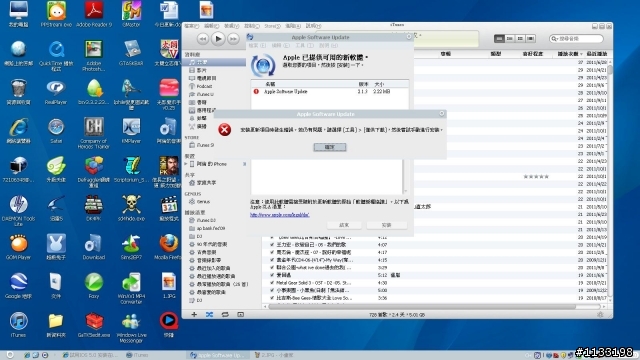Open GMaster desktop icon
The height and width of the screenshot is (360, 640).
131,14
